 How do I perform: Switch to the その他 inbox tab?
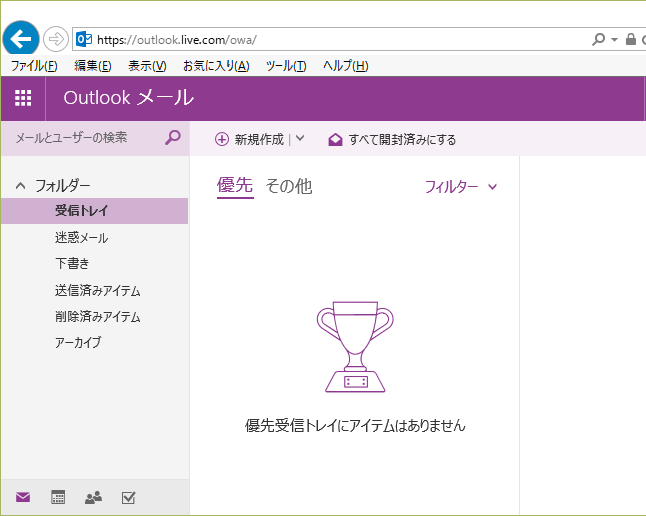(x=289, y=186)
